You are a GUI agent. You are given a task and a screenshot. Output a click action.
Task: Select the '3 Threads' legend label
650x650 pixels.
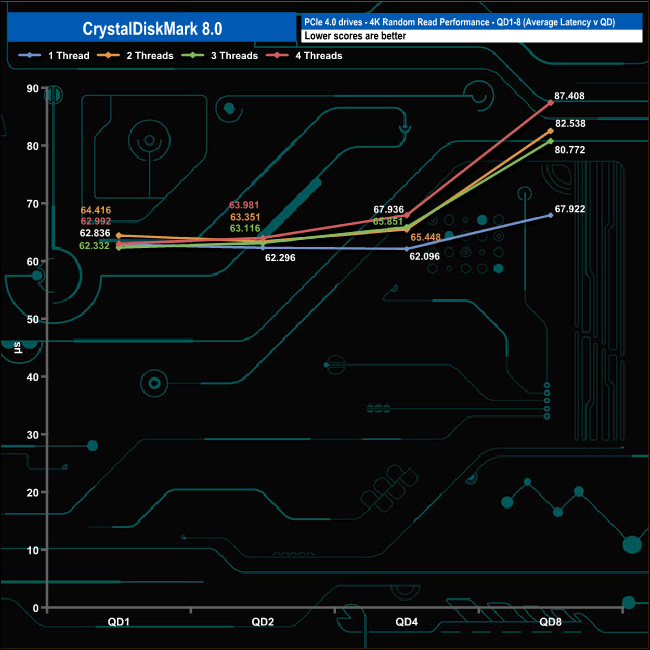pyautogui.click(x=235, y=56)
